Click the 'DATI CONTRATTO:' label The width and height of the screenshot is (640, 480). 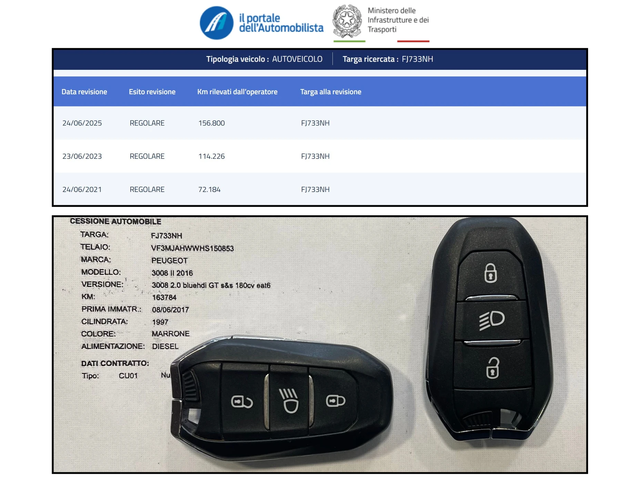pyautogui.click(x=115, y=363)
